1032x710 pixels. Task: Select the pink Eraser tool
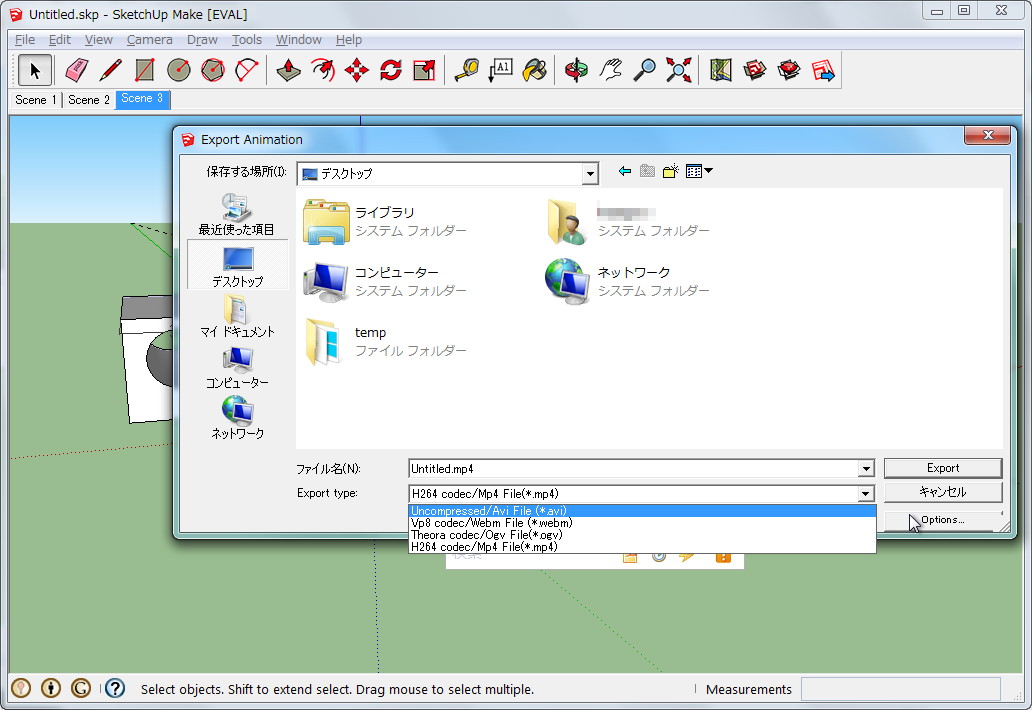pyautogui.click(x=77, y=70)
